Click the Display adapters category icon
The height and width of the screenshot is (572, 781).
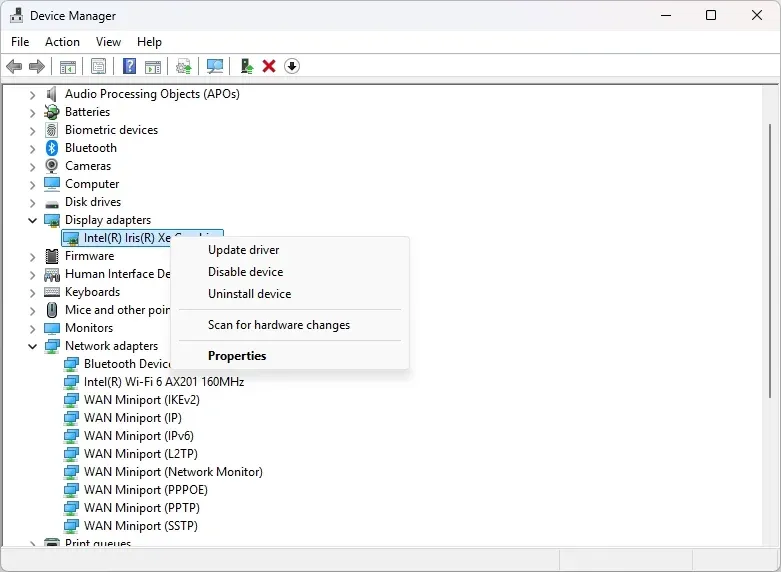[52, 220]
